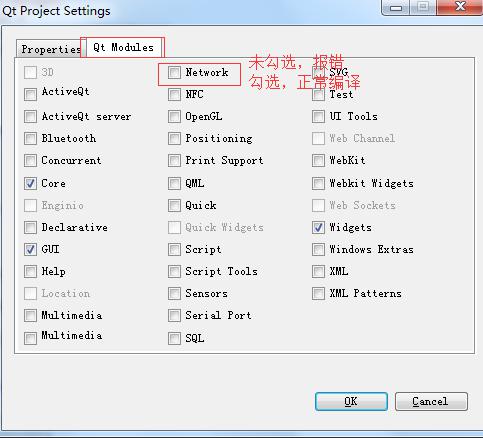Check the ActiveQt server module
The height and width of the screenshot is (438, 483).
click(x=30, y=117)
